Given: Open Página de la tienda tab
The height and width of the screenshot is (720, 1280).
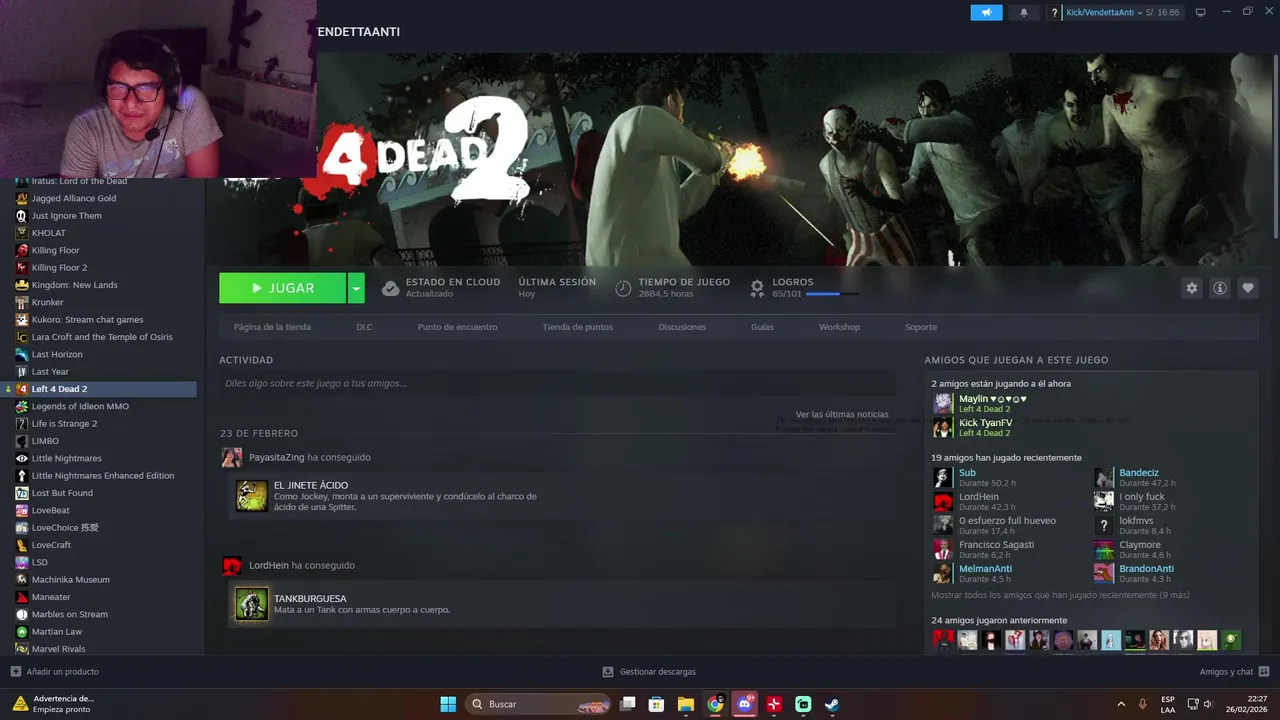Looking at the screenshot, I should pyautogui.click(x=272, y=327).
